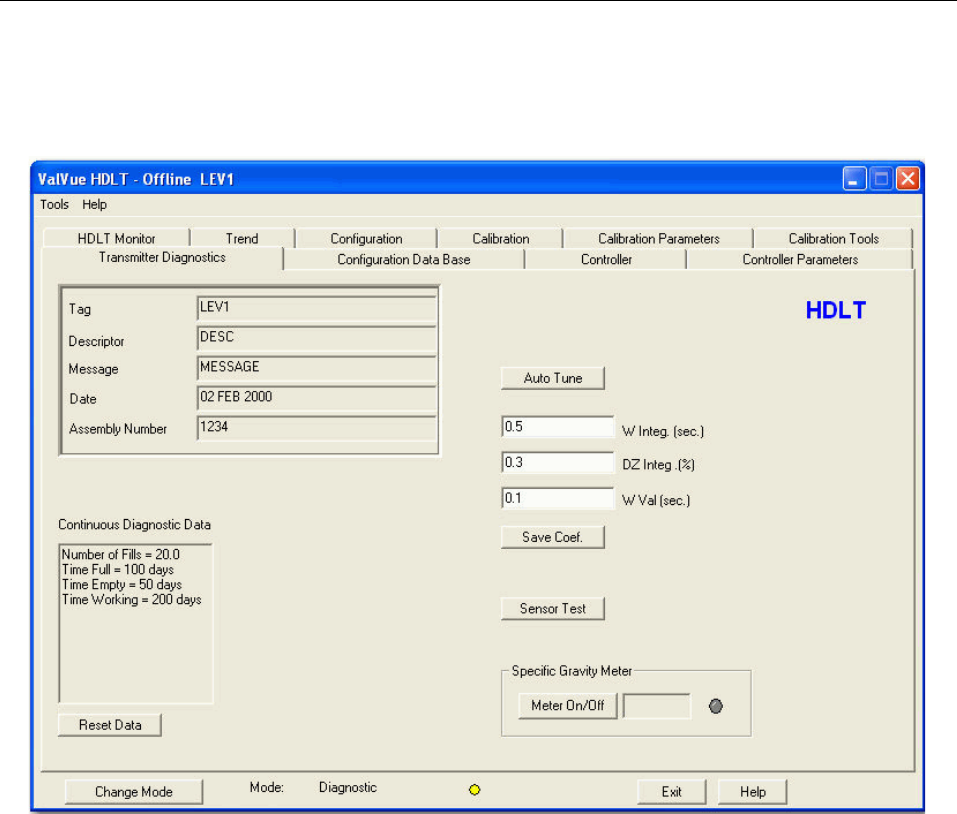Click the Auto Tune button

[553, 378]
